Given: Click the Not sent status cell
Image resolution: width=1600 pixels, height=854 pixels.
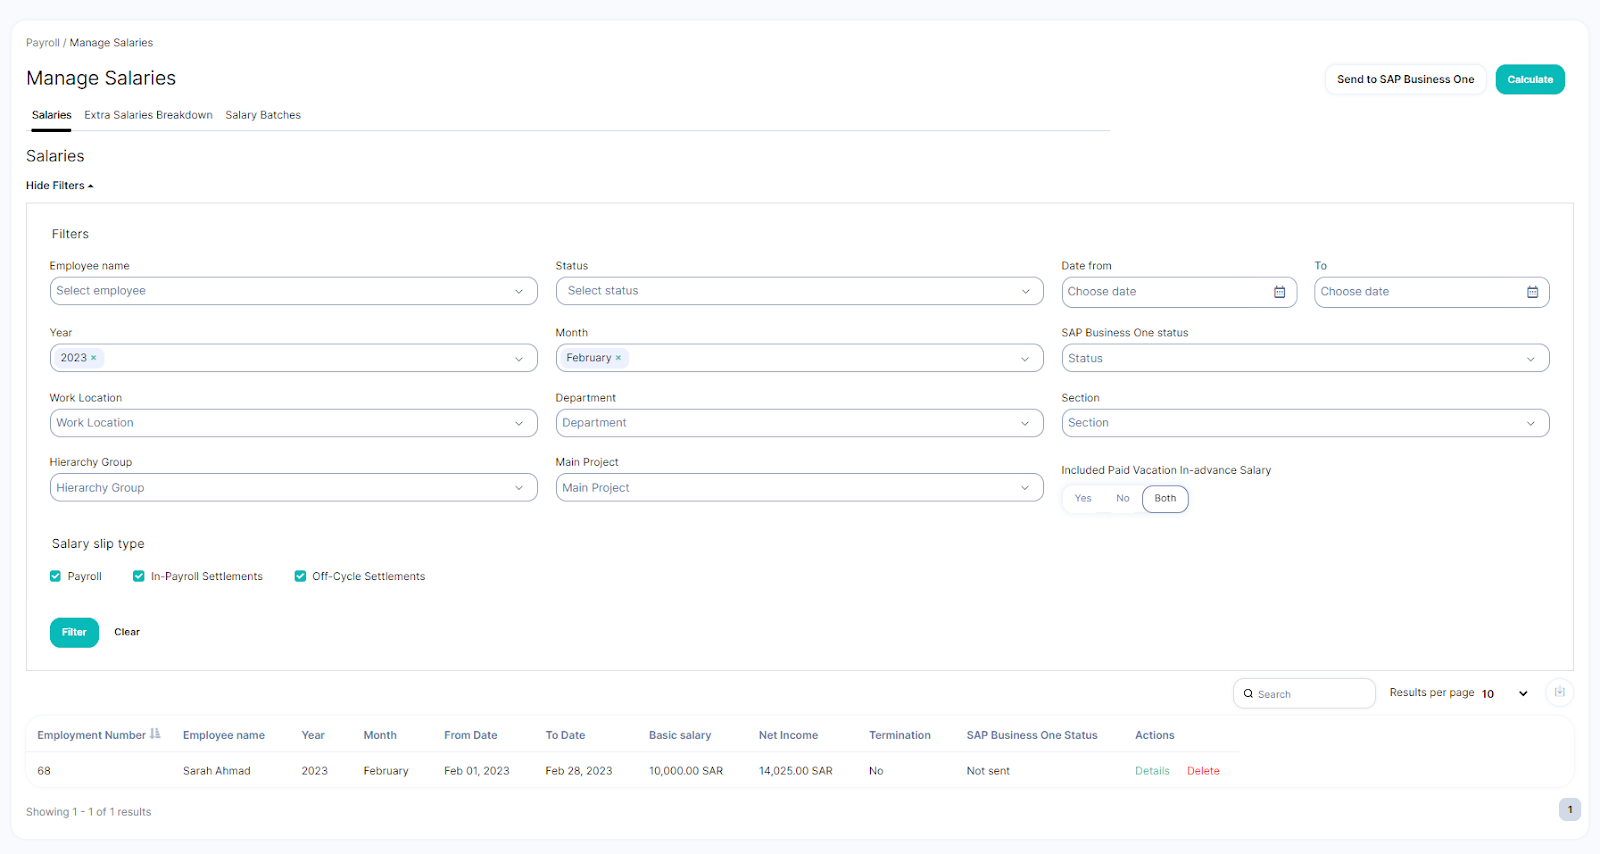Looking at the screenshot, I should pyautogui.click(x=988, y=771).
